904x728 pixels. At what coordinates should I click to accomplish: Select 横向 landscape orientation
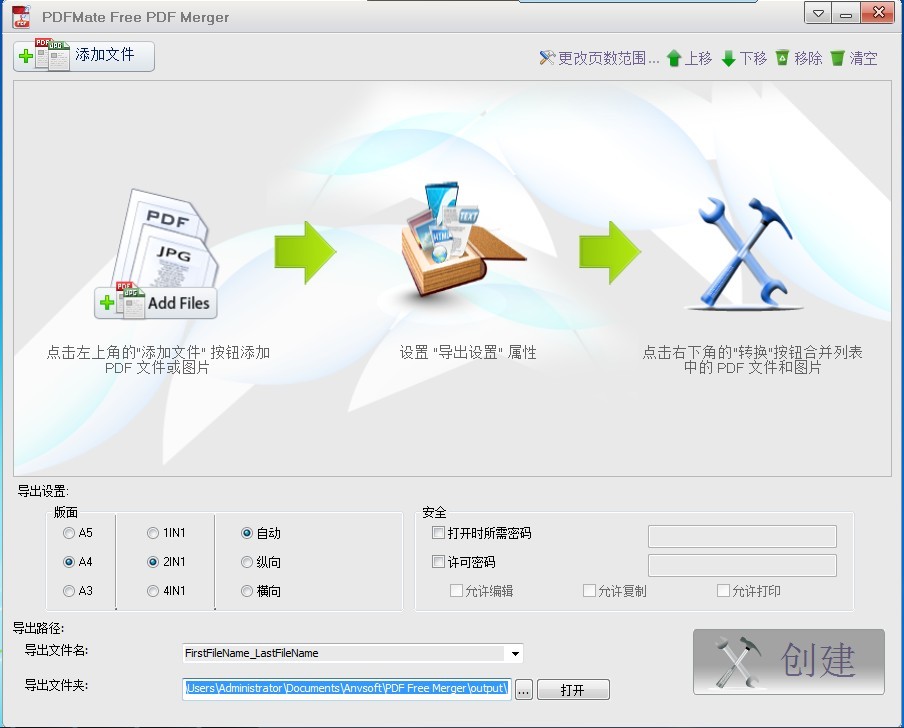(247, 591)
